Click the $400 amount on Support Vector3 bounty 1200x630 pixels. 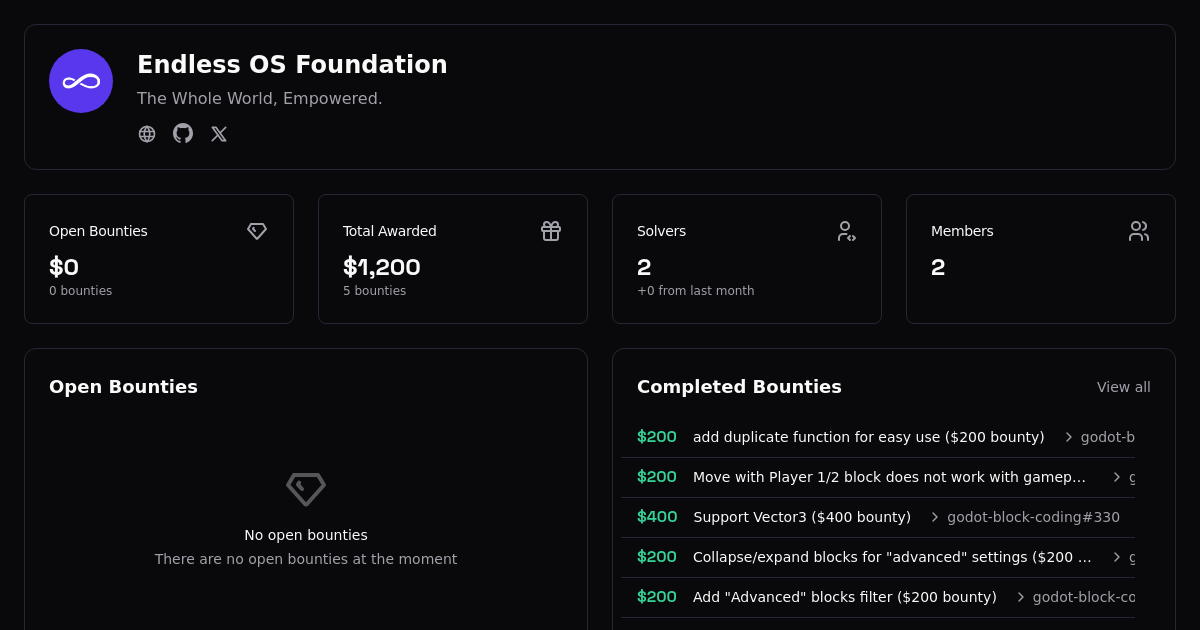point(656,517)
